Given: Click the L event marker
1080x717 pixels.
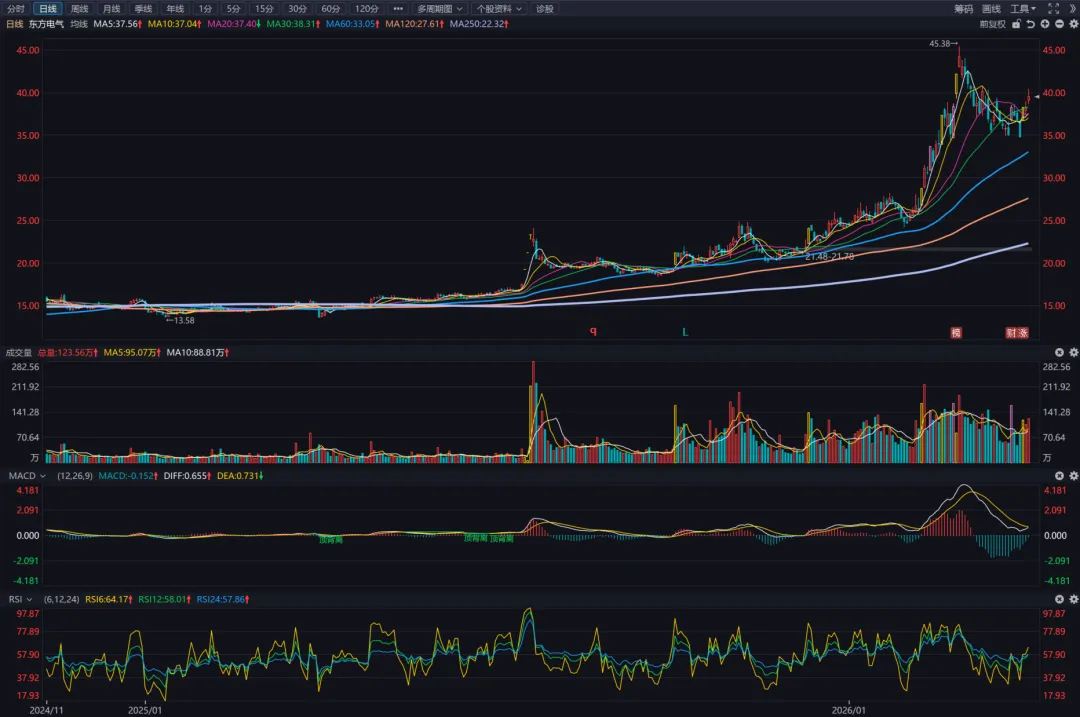Looking at the screenshot, I should pos(685,332).
